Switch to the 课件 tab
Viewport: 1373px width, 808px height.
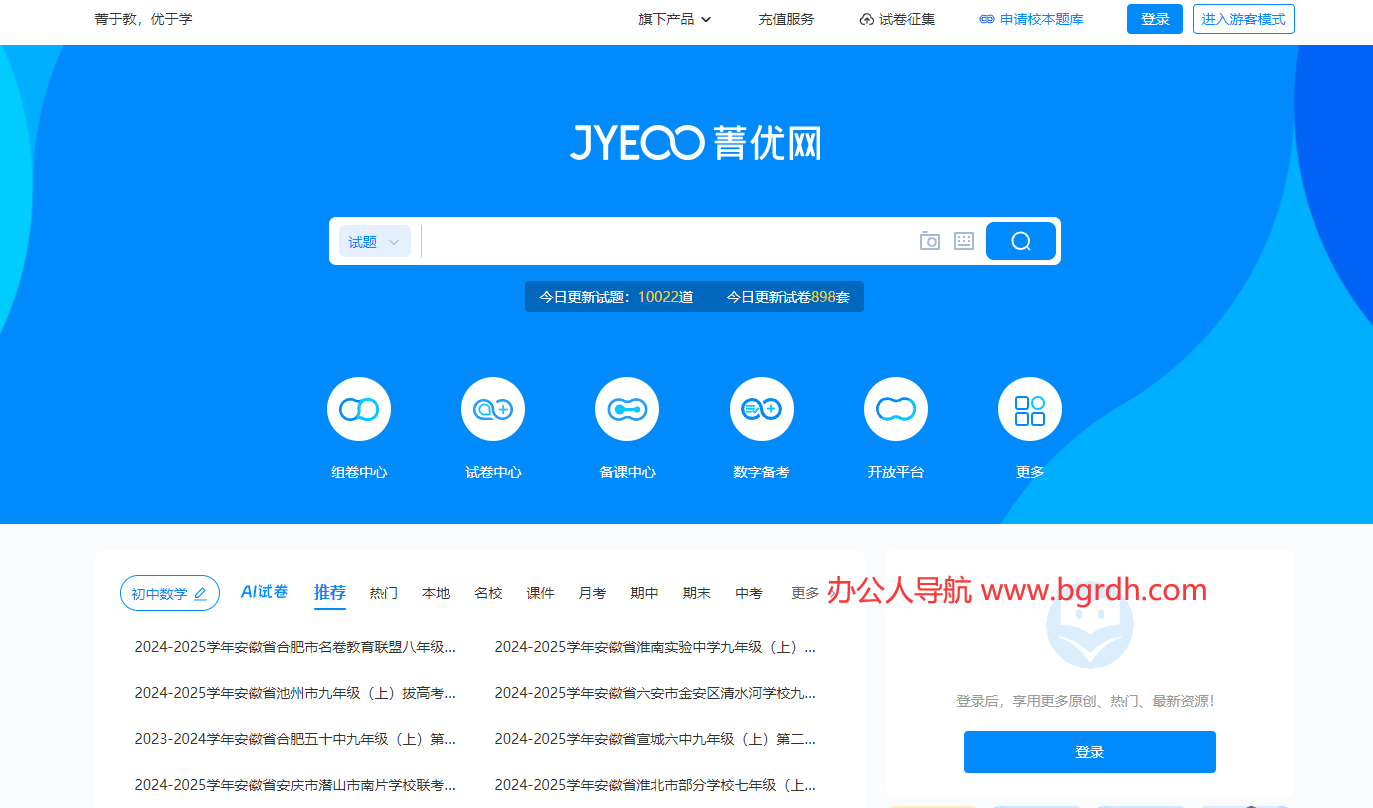(x=540, y=593)
